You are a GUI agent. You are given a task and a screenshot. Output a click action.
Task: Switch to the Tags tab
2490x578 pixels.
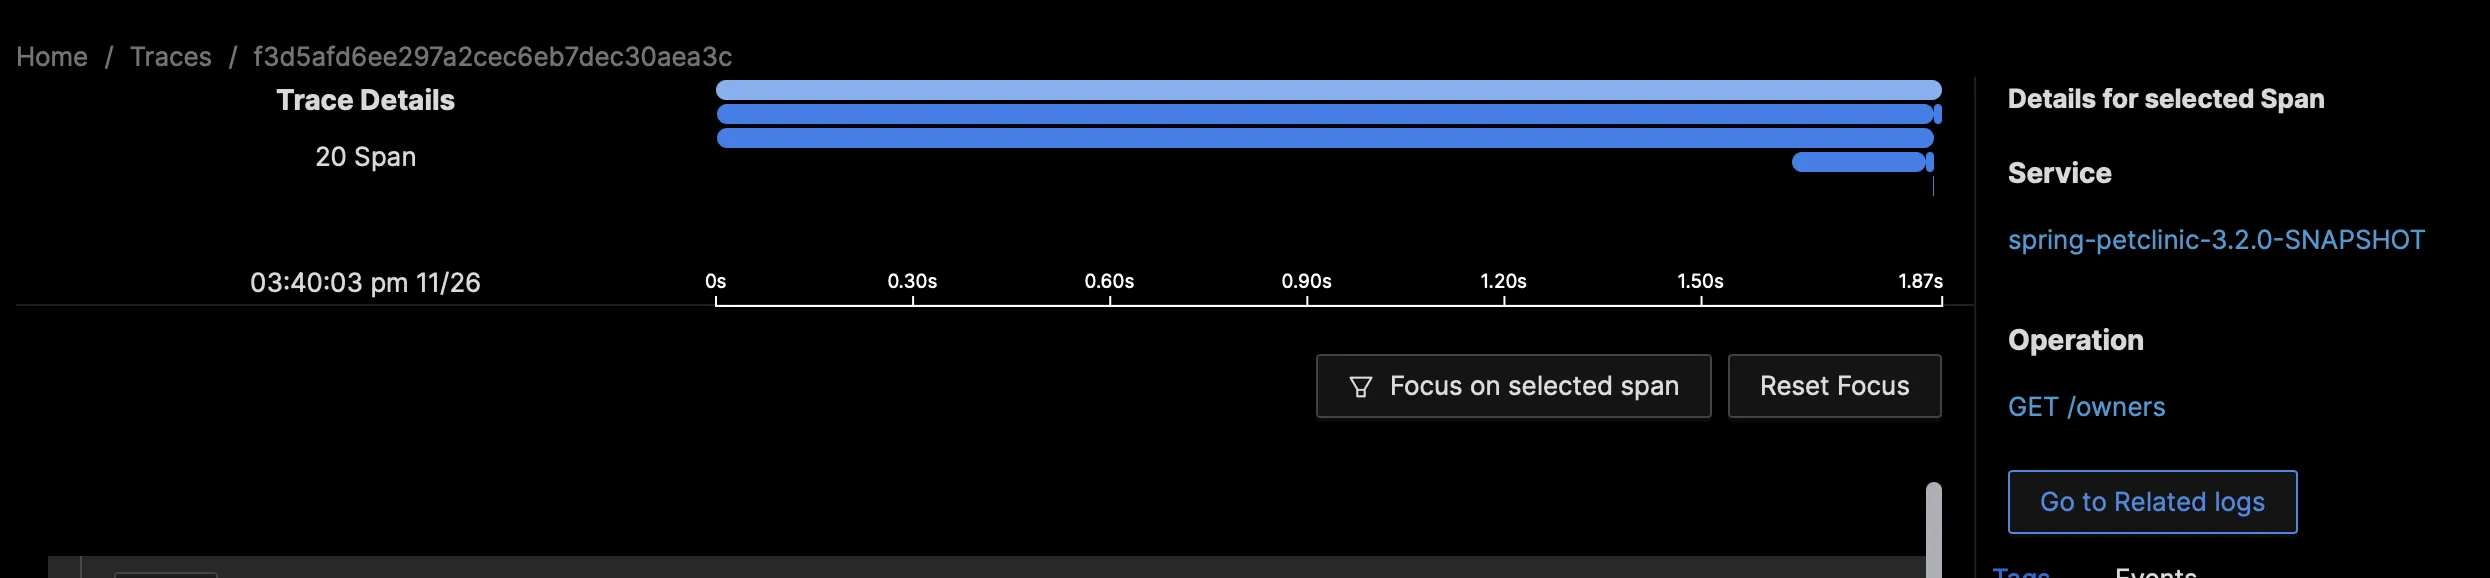click(x=2021, y=572)
